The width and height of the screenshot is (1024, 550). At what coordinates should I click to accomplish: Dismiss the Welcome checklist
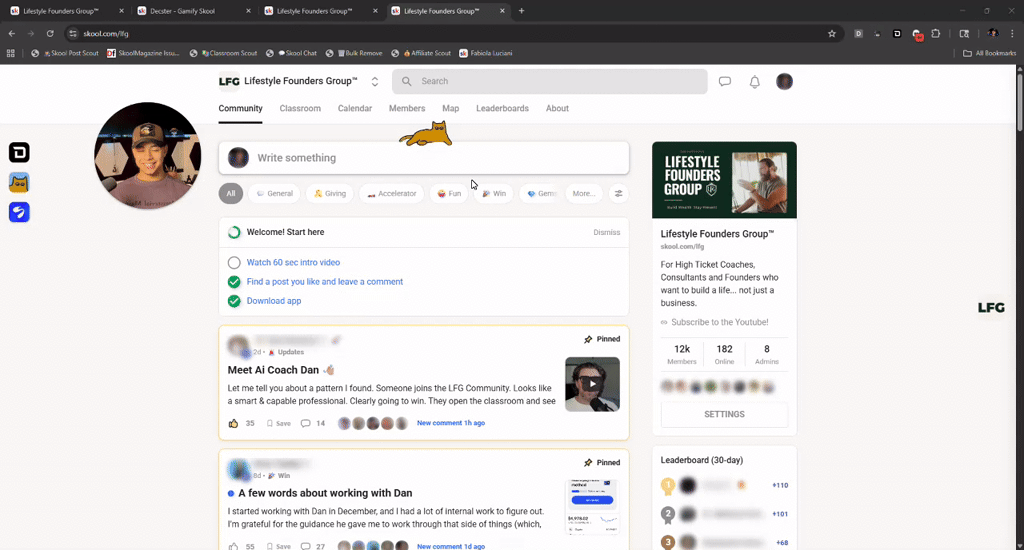point(607,233)
